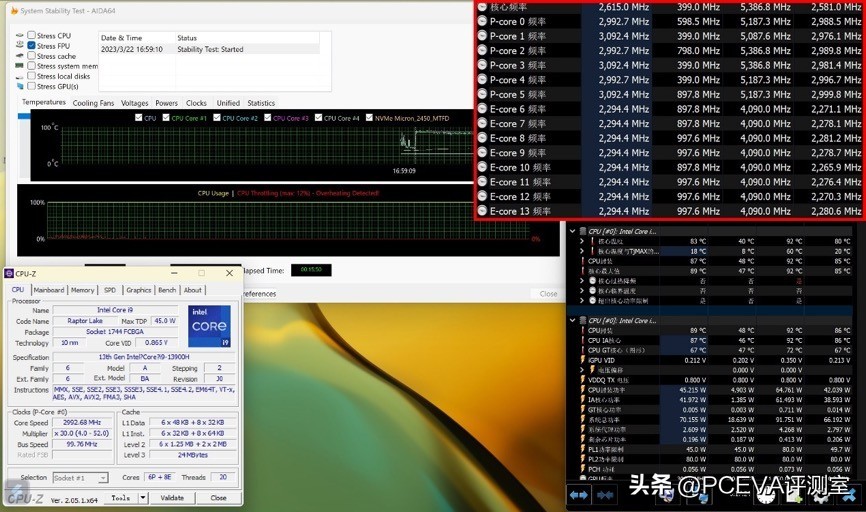
Task: Enable Stress system memory checkbox
Action: (x=31, y=66)
